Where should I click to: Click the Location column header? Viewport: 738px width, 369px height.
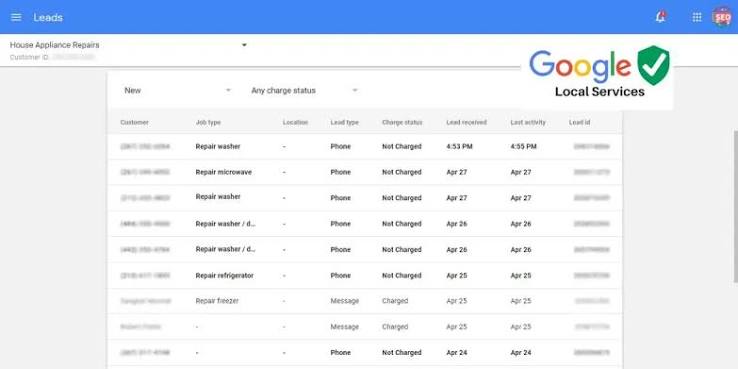tap(295, 122)
